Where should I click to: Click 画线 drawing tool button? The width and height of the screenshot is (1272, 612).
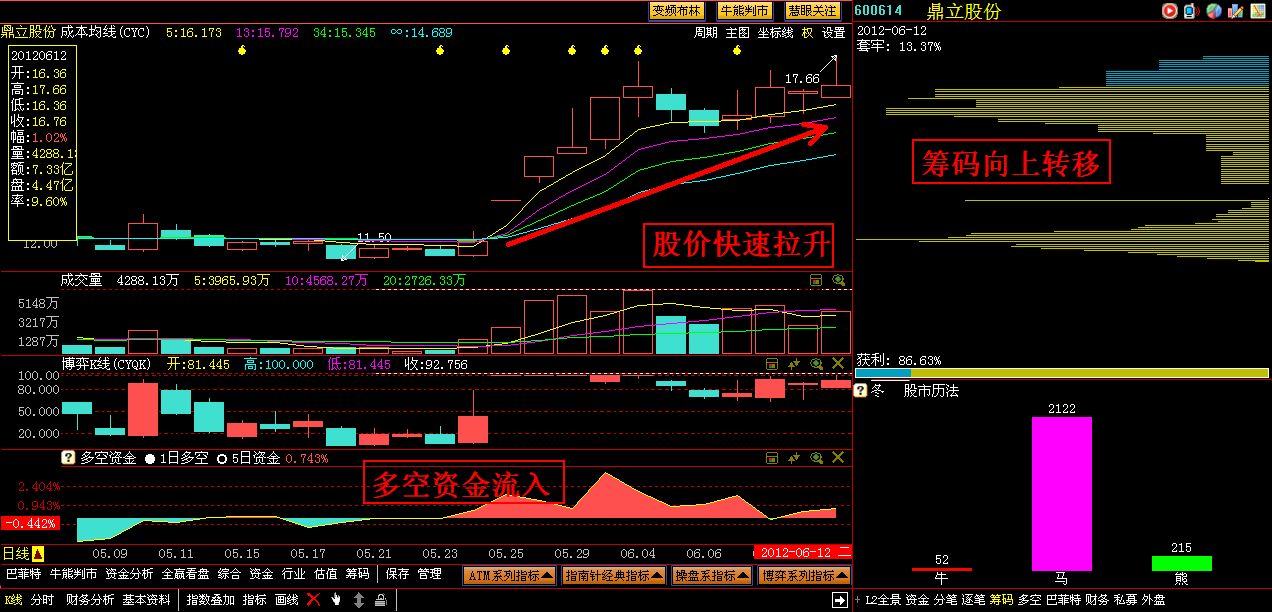(x=286, y=600)
